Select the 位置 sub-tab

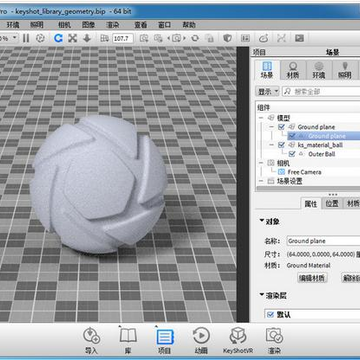pyautogui.click(x=332, y=204)
